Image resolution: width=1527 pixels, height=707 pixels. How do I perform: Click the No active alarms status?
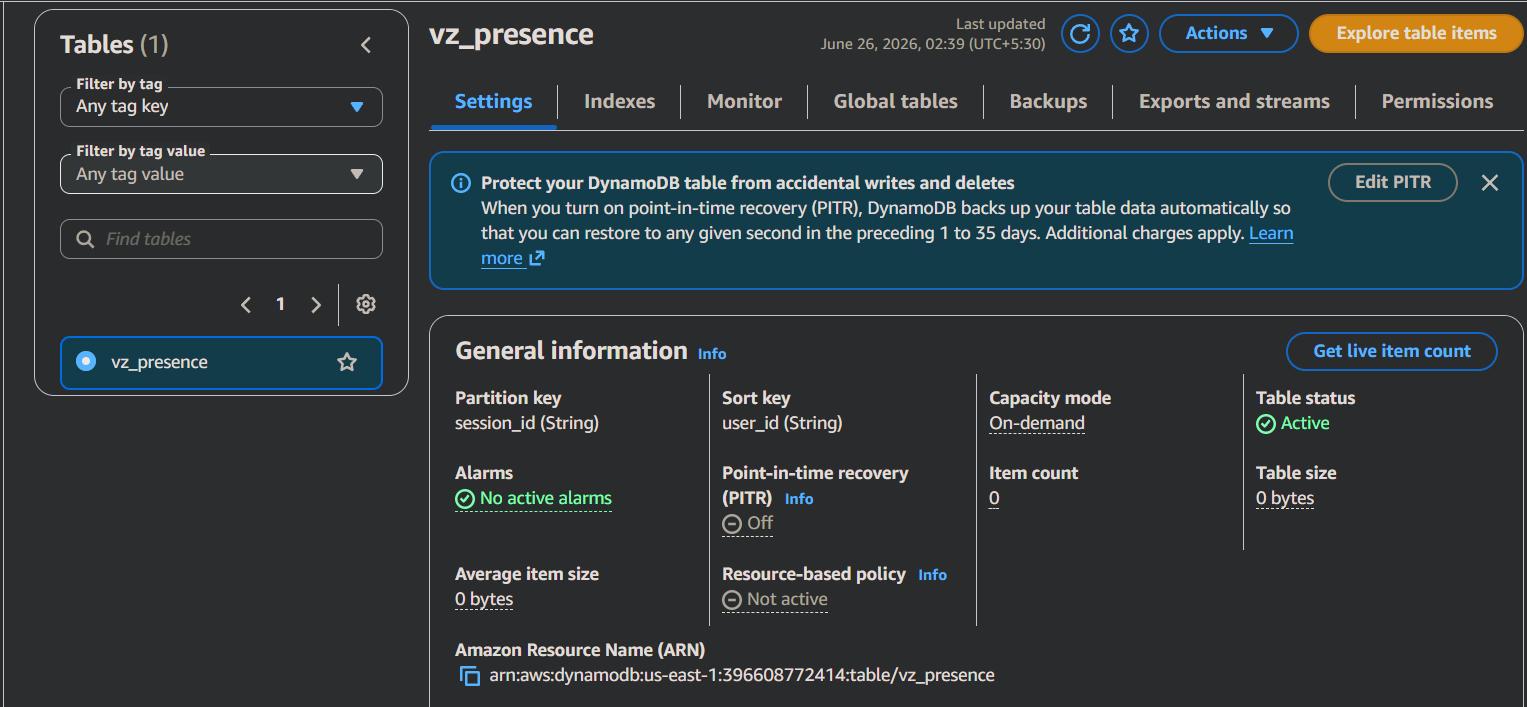tap(533, 498)
